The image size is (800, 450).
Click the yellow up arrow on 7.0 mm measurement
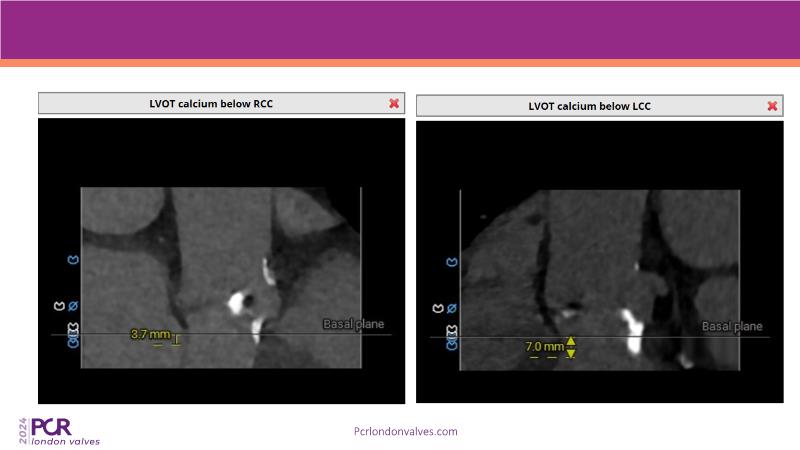(571, 341)
